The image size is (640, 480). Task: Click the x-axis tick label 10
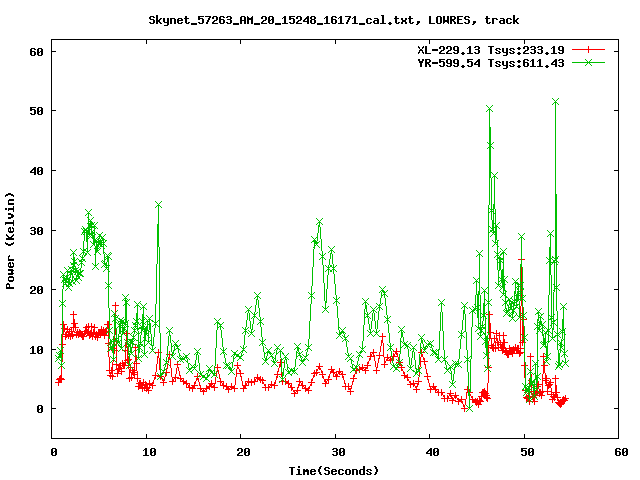point(149,452)
